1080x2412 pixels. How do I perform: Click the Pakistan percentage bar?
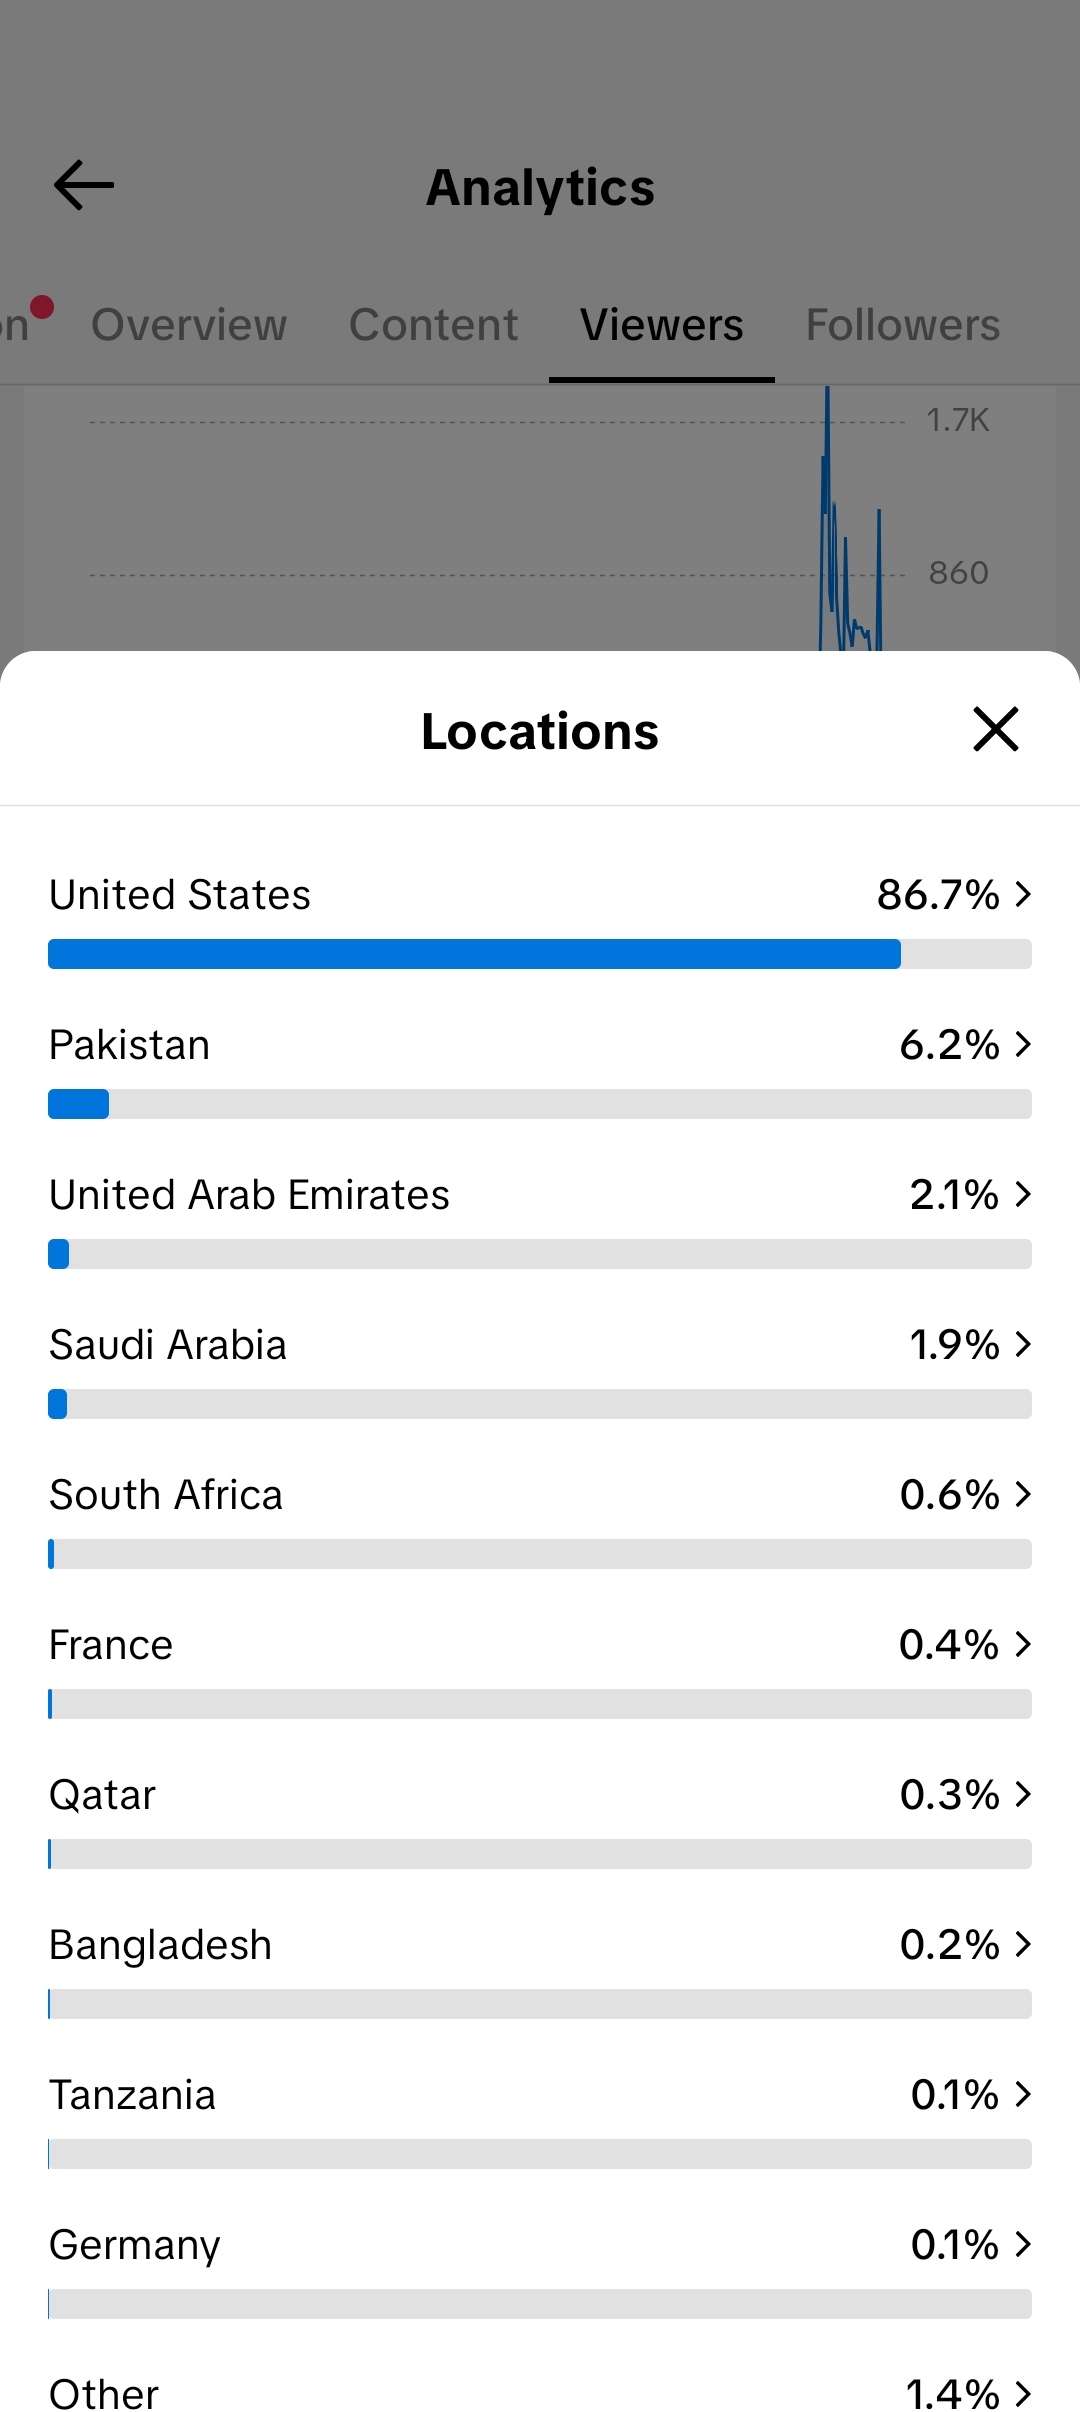(540, 1104)
